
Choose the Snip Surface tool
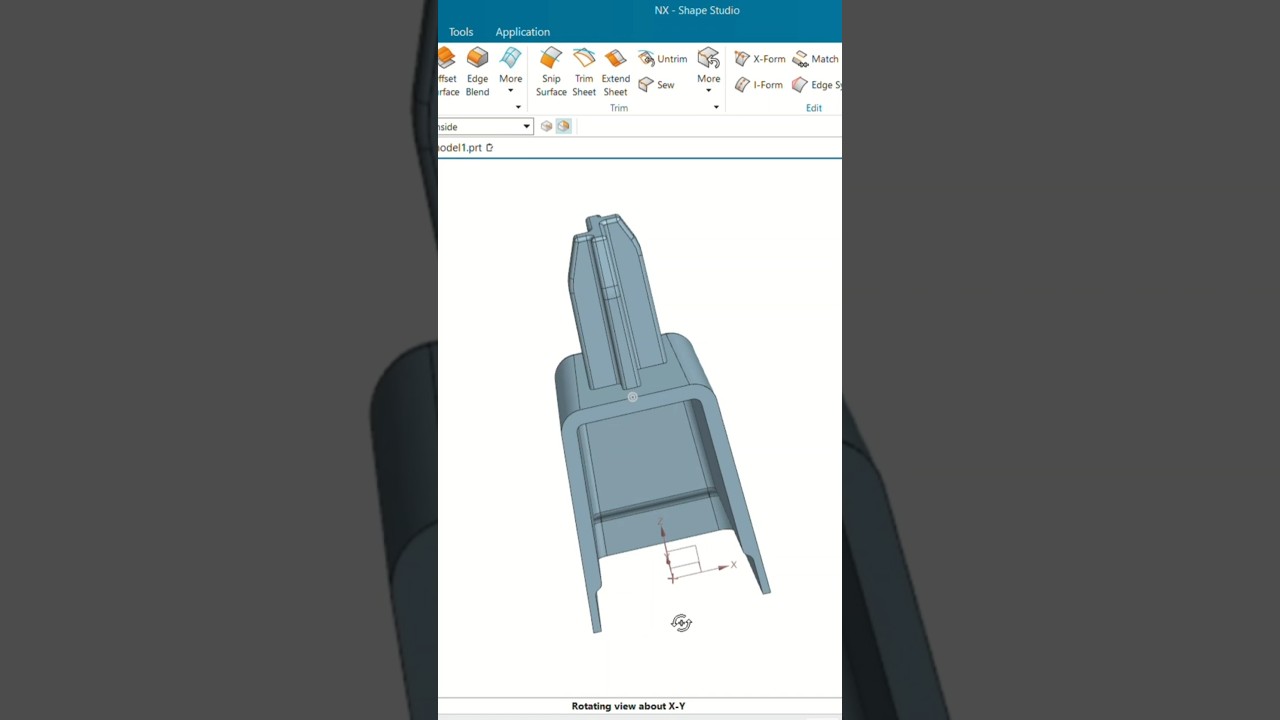[551, 72]
